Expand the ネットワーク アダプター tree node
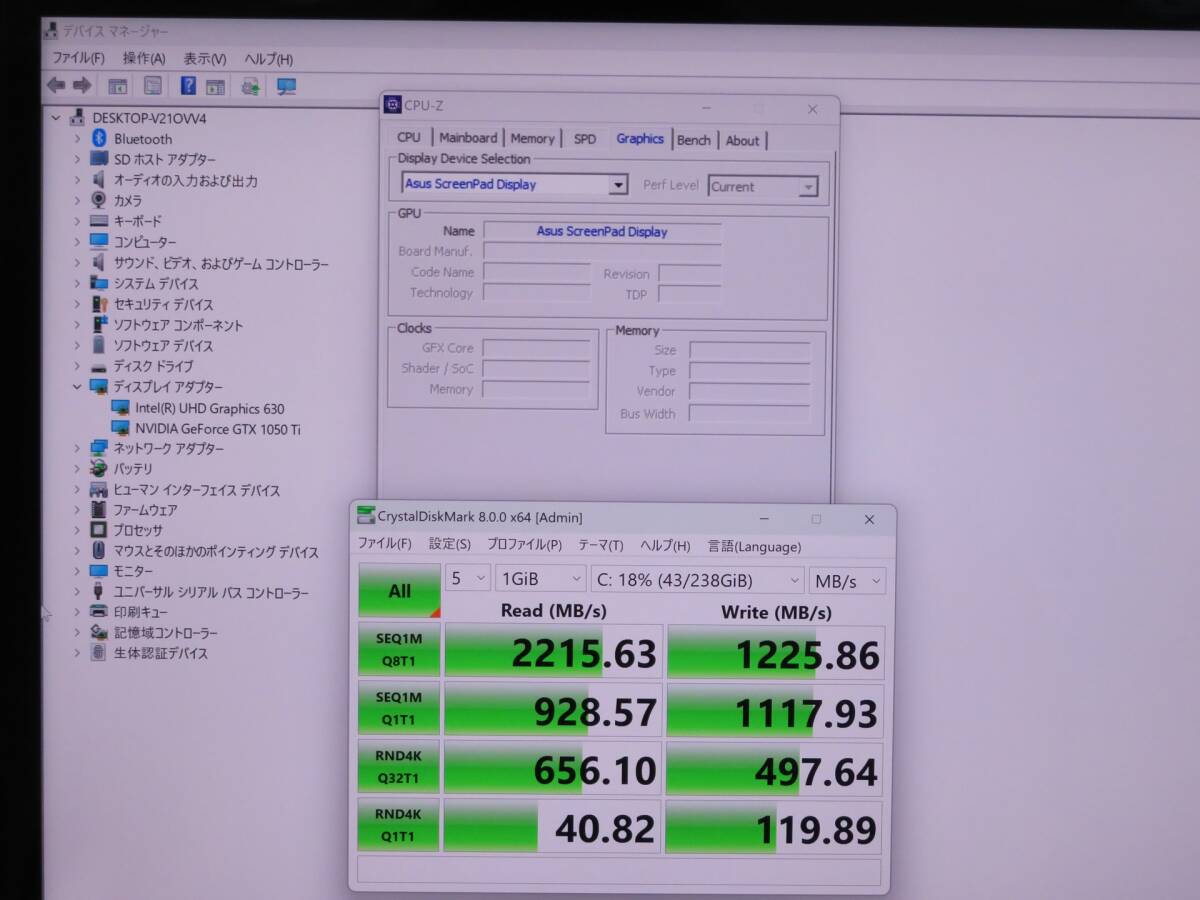 (x=77, y=448)
